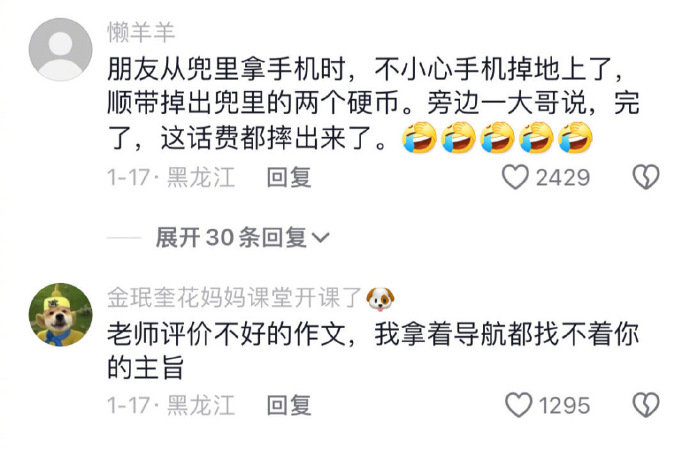Tap the dog emoji beside 金珉奎花妈妈 username
The image size is (690, 449).
(x=380, y=299)
